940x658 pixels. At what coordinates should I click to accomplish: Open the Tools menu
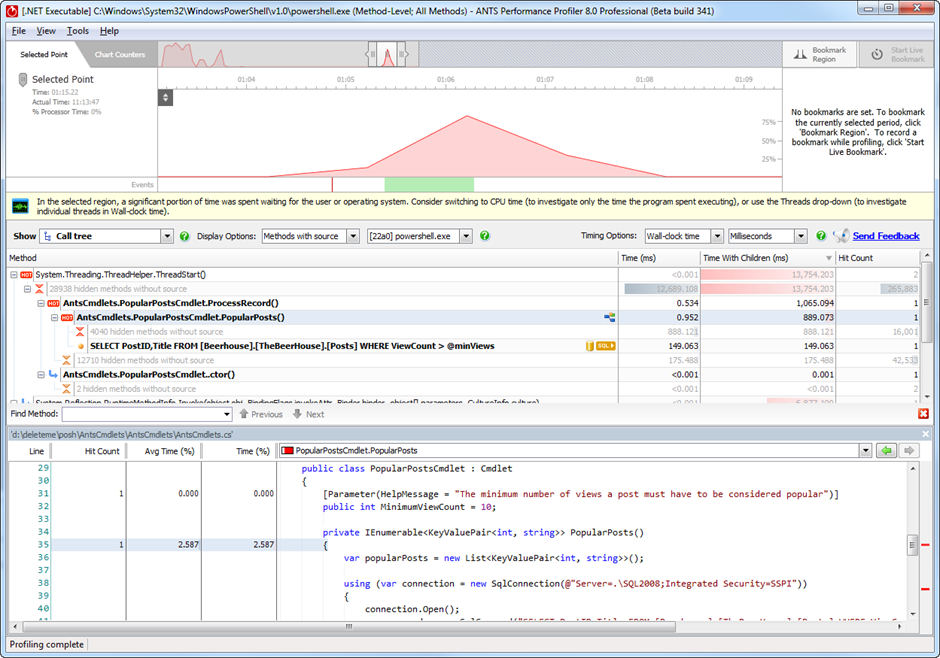77,31
